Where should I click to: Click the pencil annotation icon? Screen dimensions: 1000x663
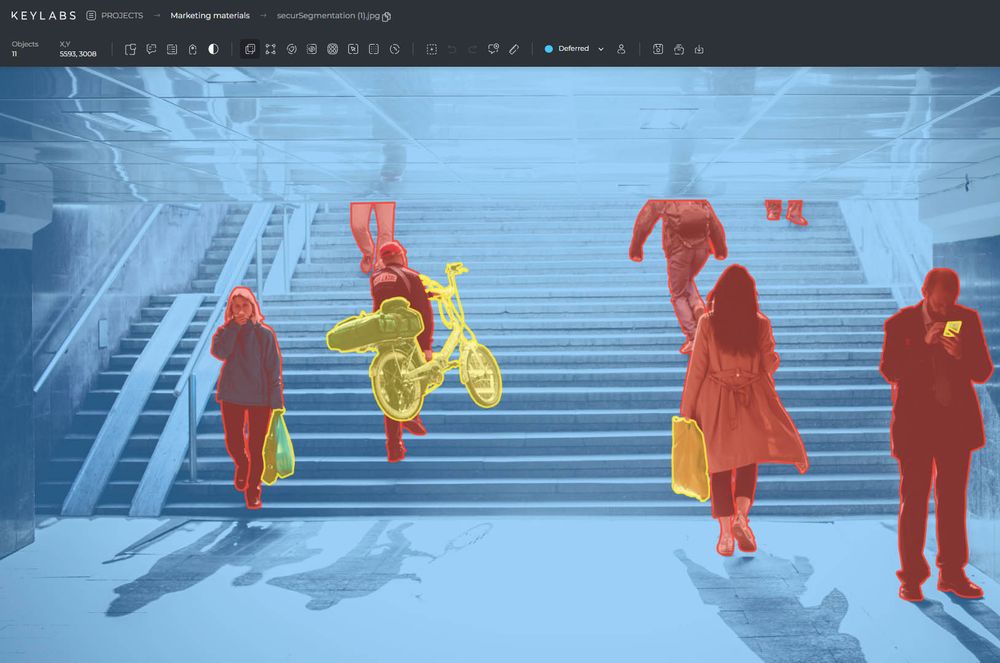514,48
